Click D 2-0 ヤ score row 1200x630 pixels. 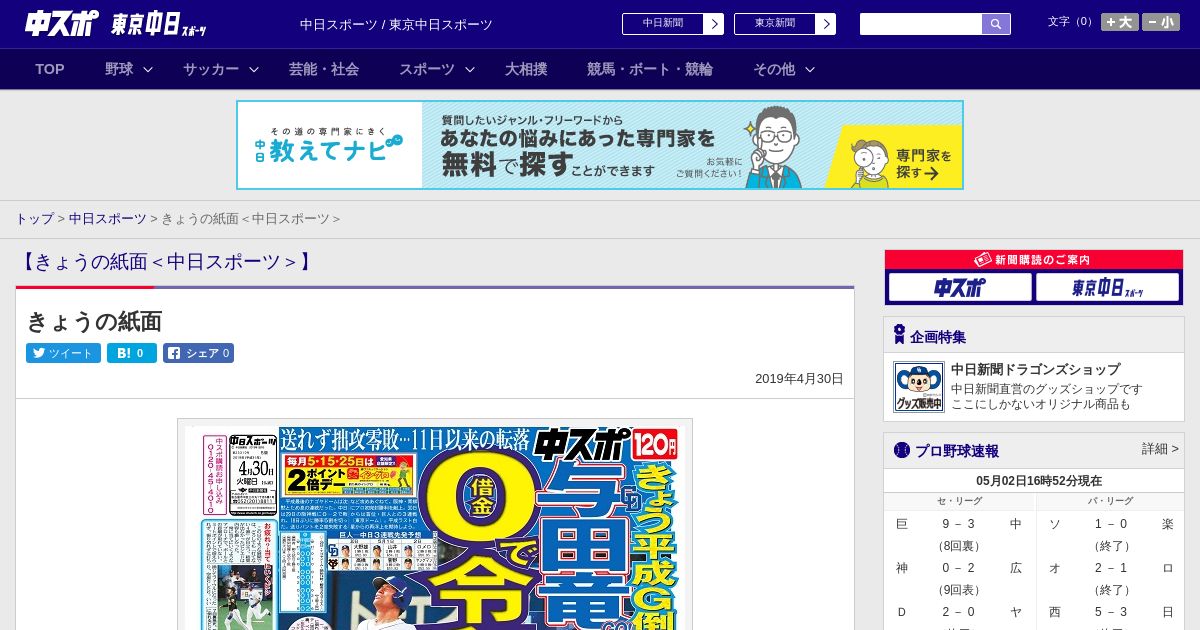pos(959,612)
